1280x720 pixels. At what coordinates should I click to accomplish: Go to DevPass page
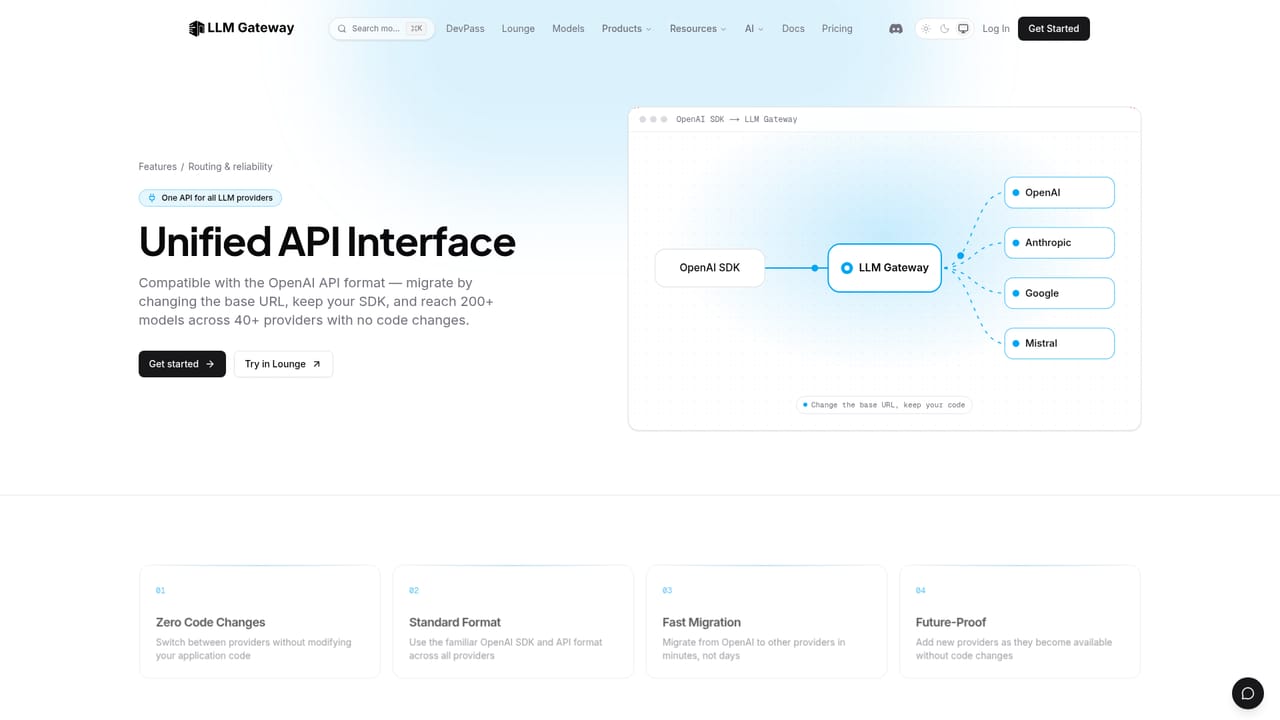465,29
